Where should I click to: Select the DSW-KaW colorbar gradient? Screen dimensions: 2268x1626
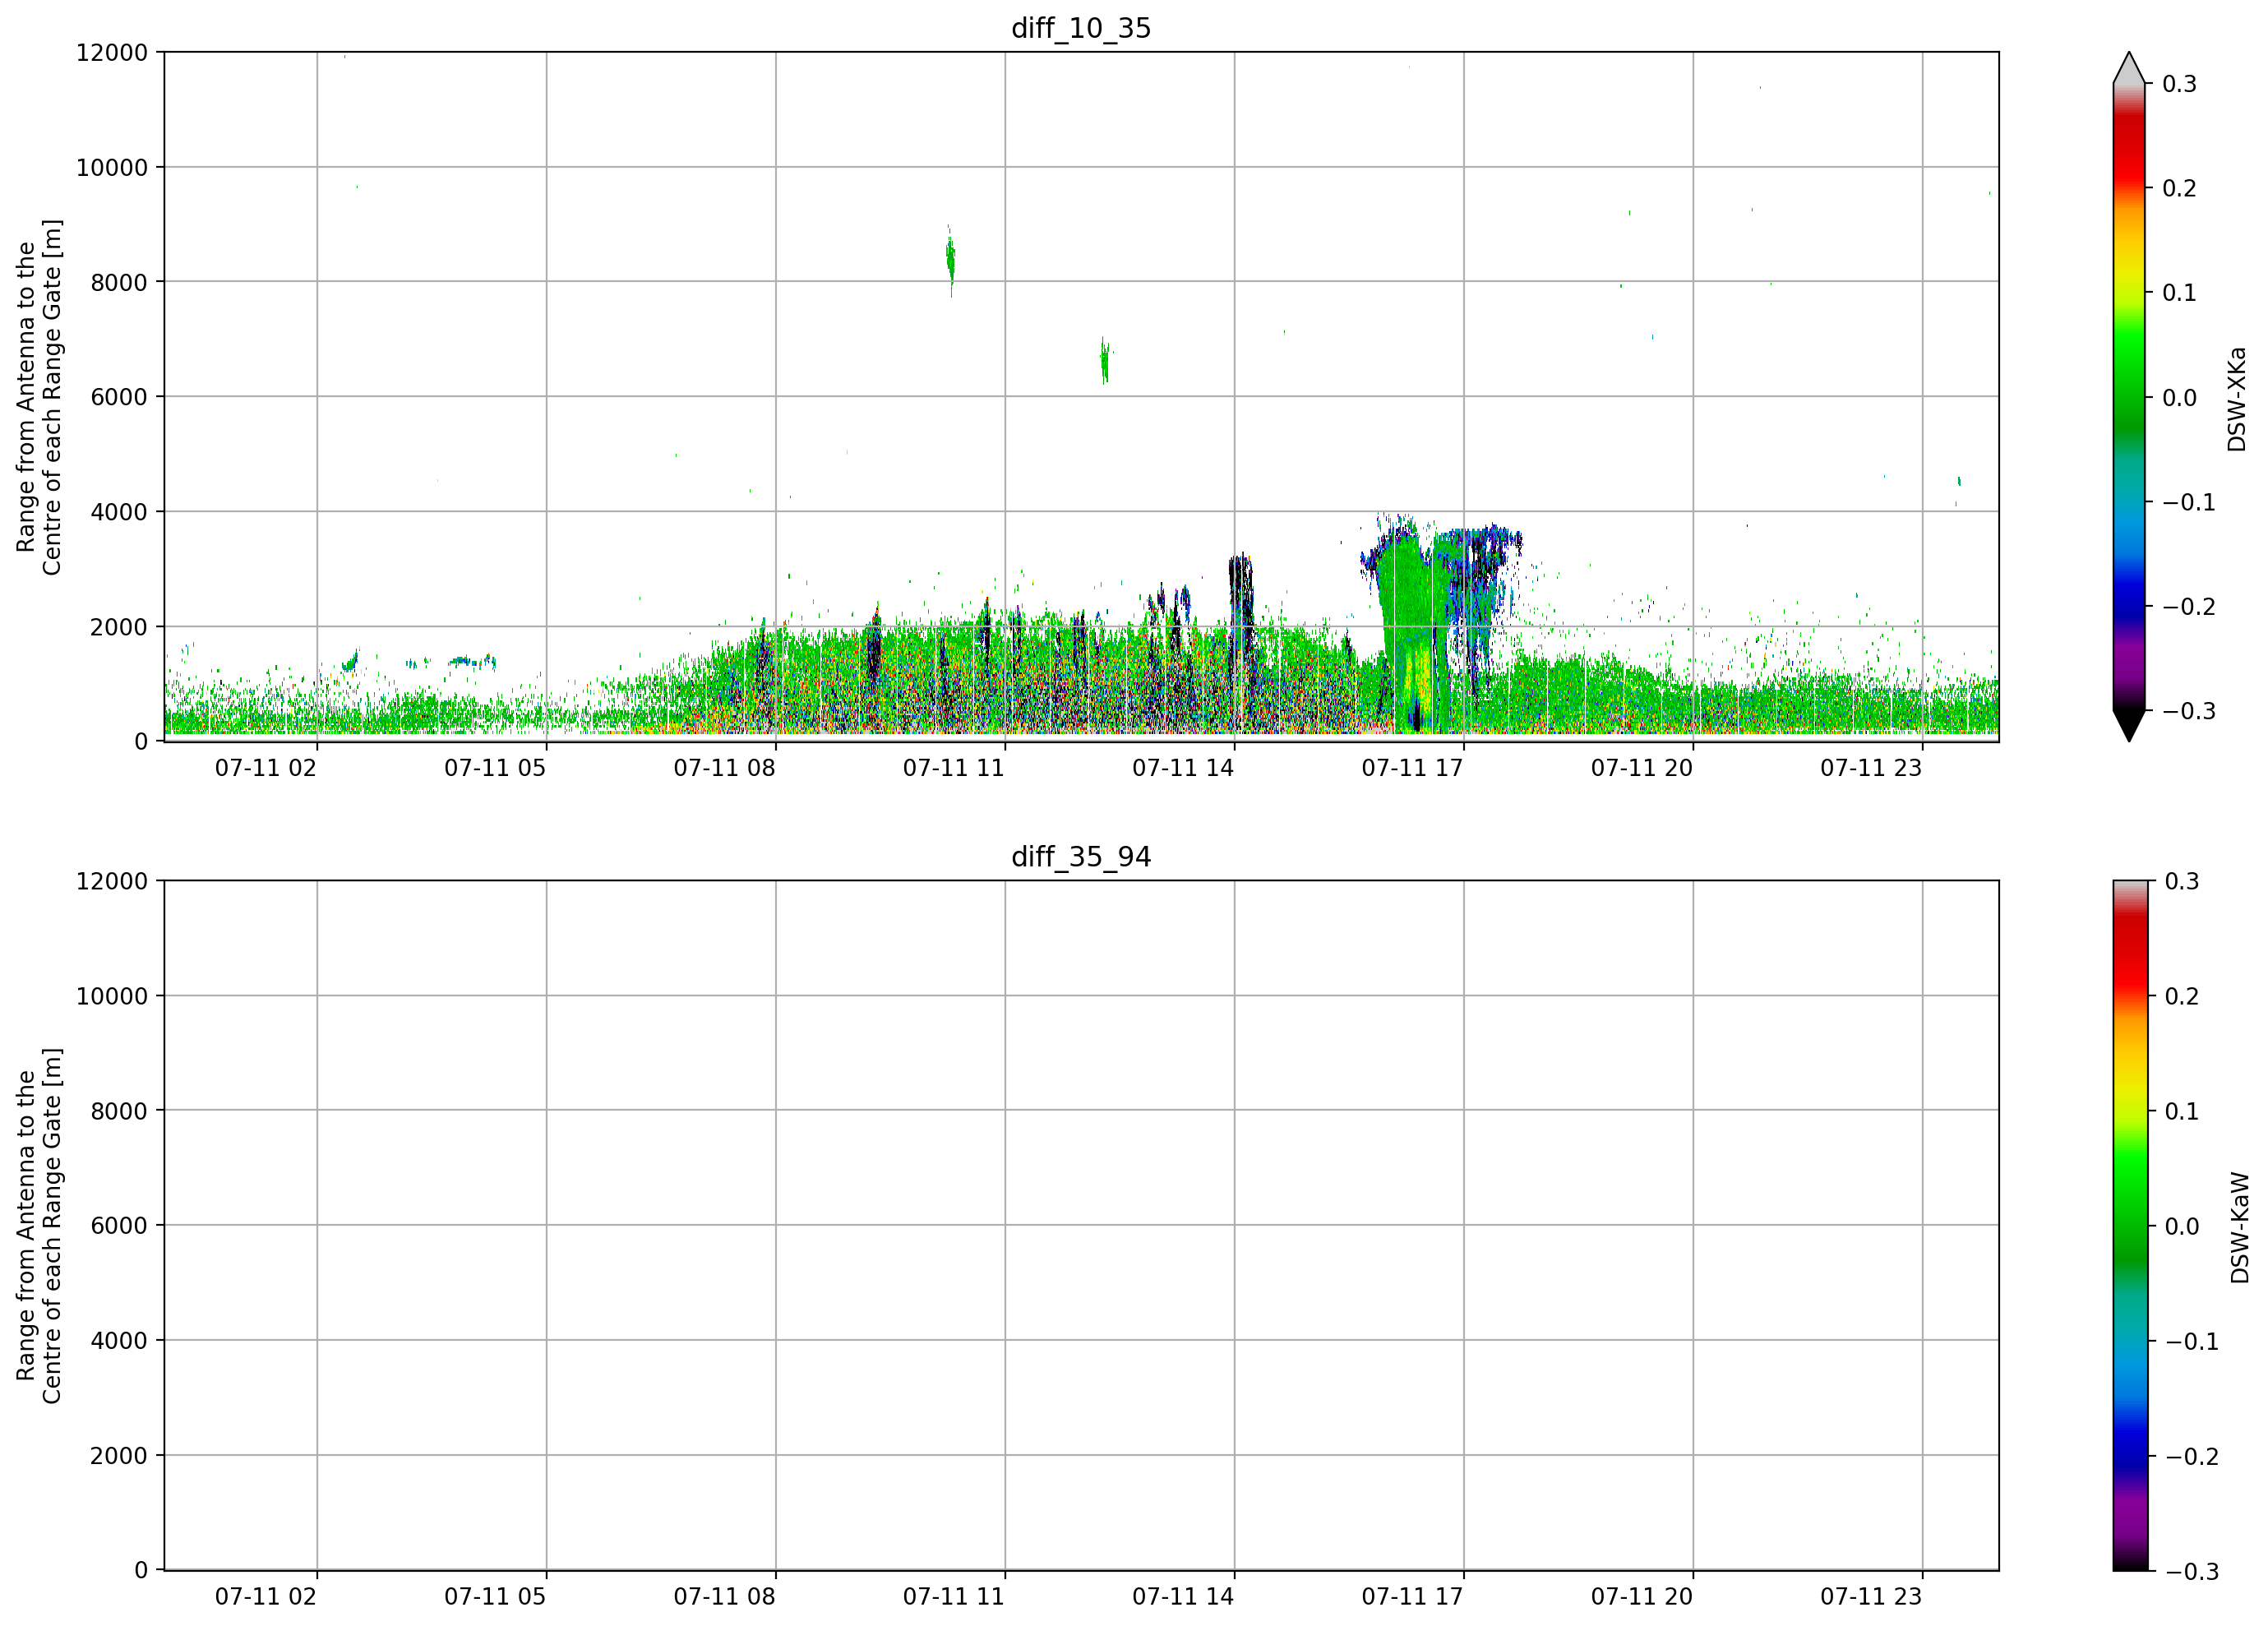tap(2129, 1226)
